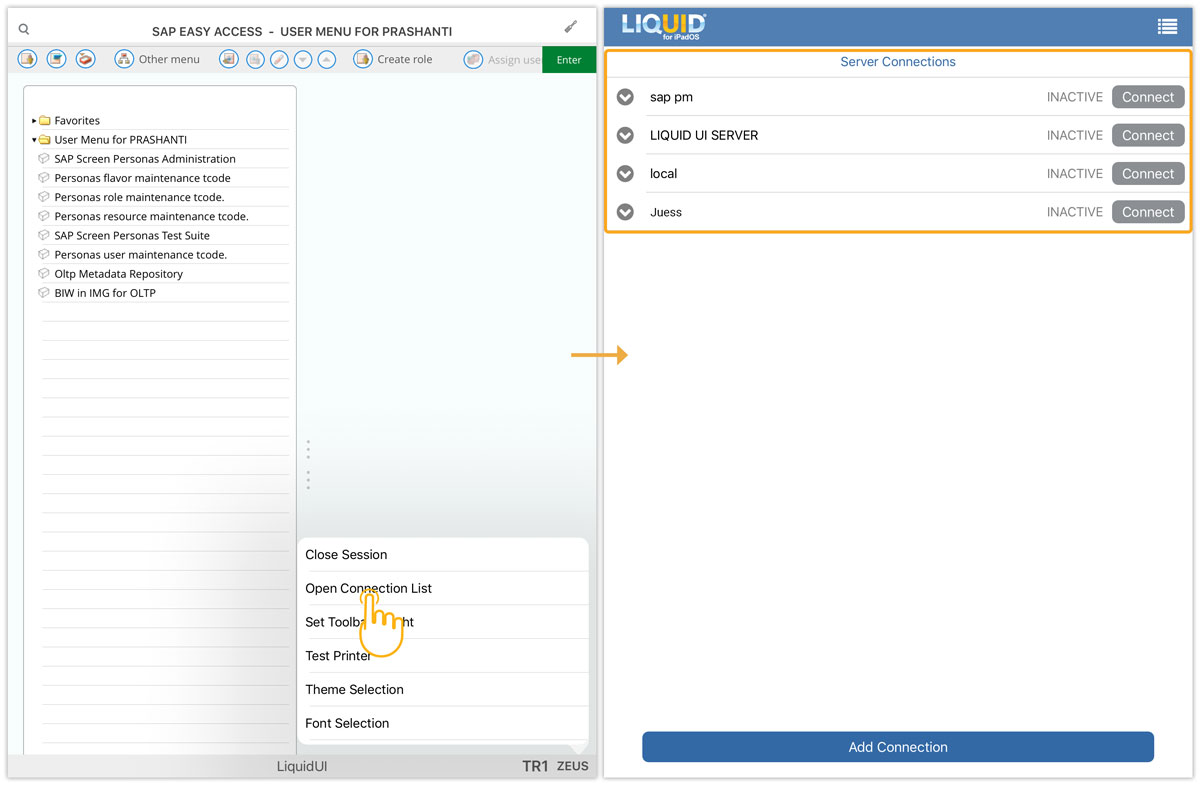Click the second round toolbar icon with the flag
1200x785 pixels.
(x=57, y=59)
